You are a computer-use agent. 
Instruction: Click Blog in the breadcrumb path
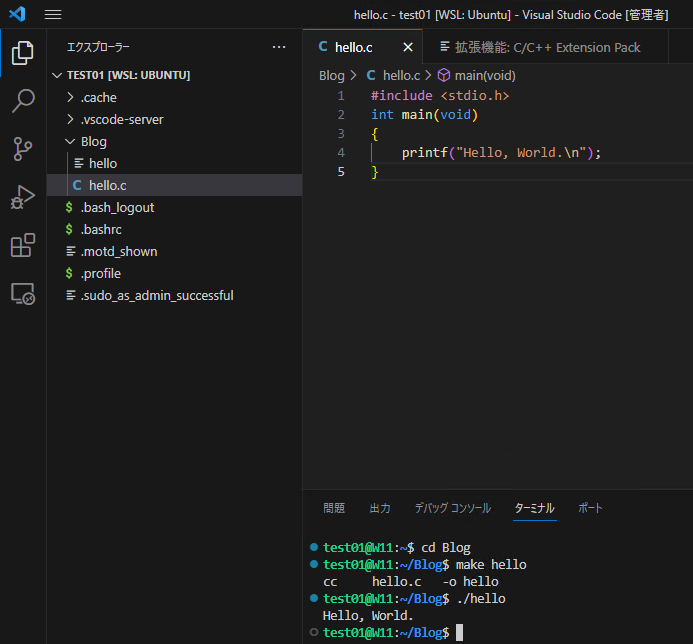tap(331, 76)
